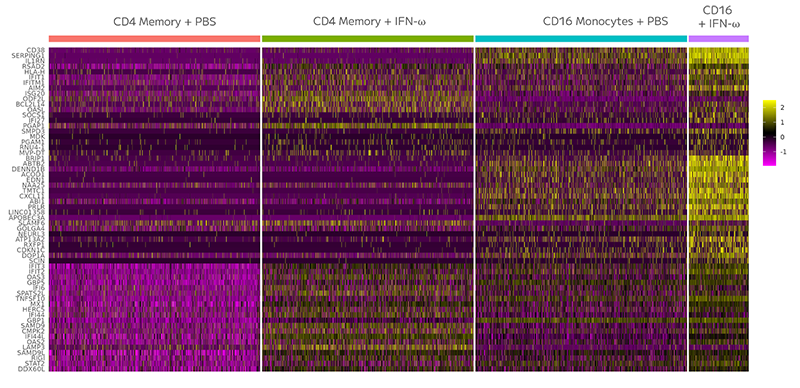Click the SMPD3 gene row label
The image size is (800, 388).
35,131
